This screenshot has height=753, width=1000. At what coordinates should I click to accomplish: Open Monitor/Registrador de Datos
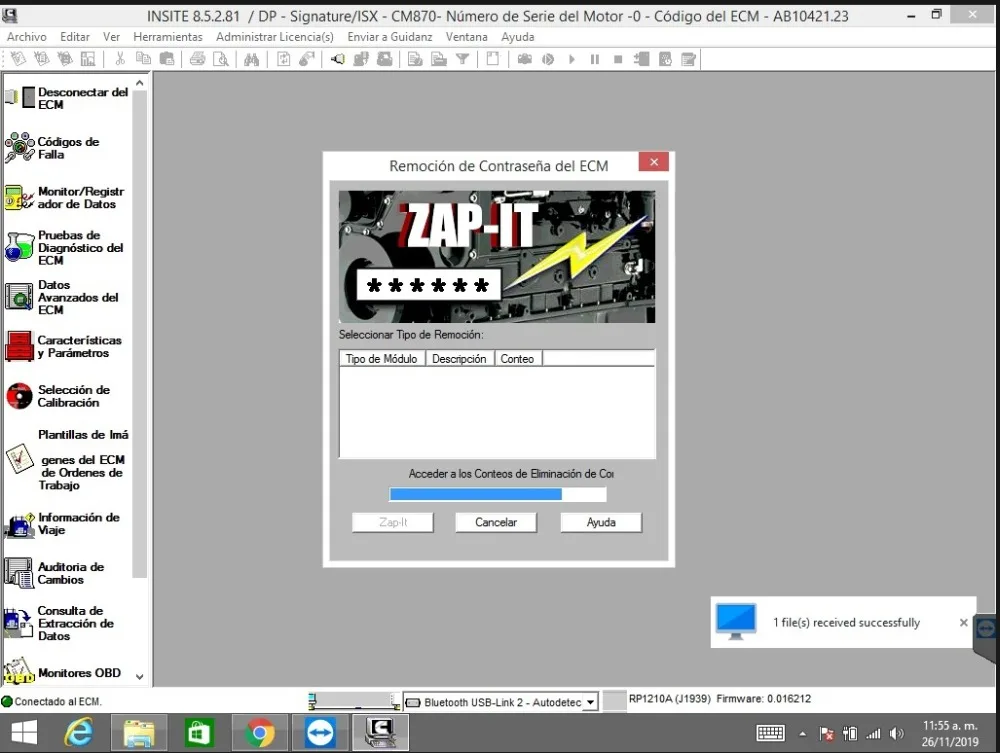point(65,198)
